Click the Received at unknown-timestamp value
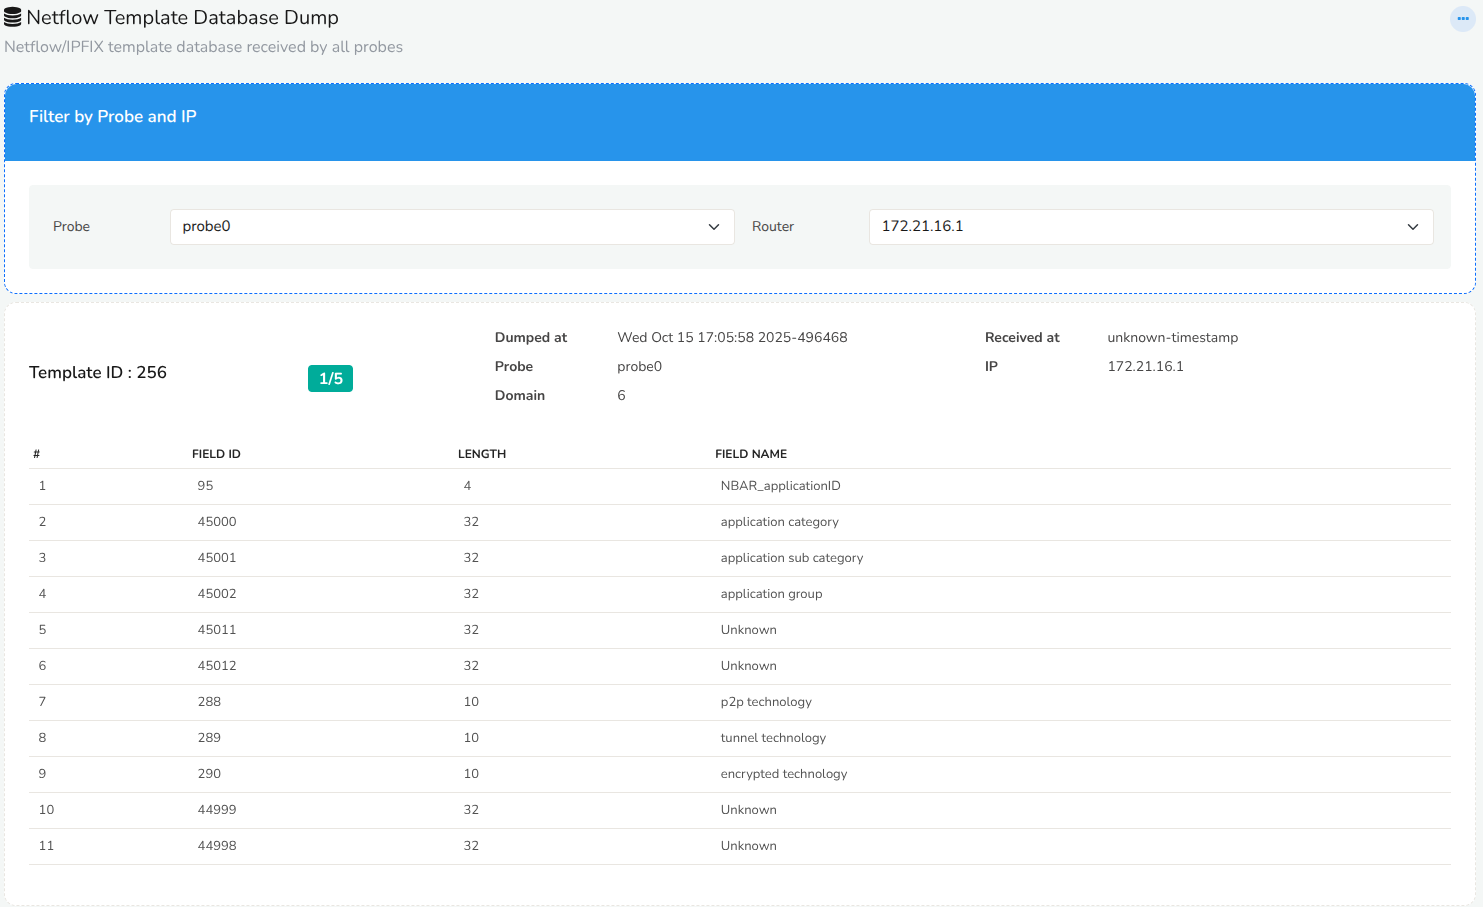The width and height of the screenshot is (1483, 907). click(1172, 337)
